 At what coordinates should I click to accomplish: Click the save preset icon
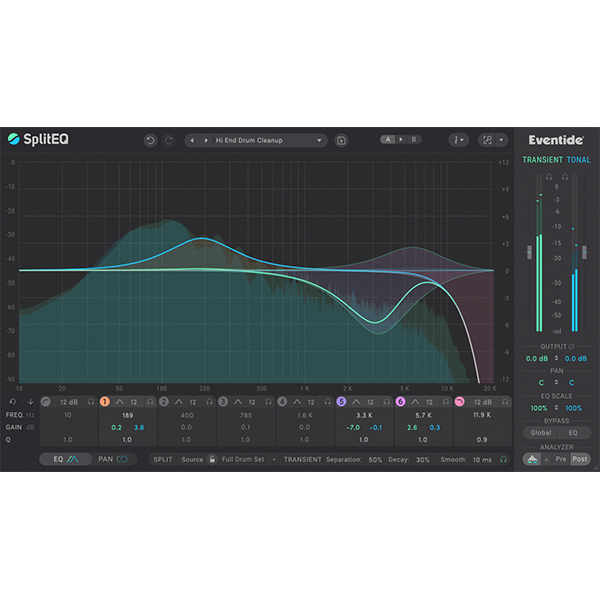coord(341,141)
